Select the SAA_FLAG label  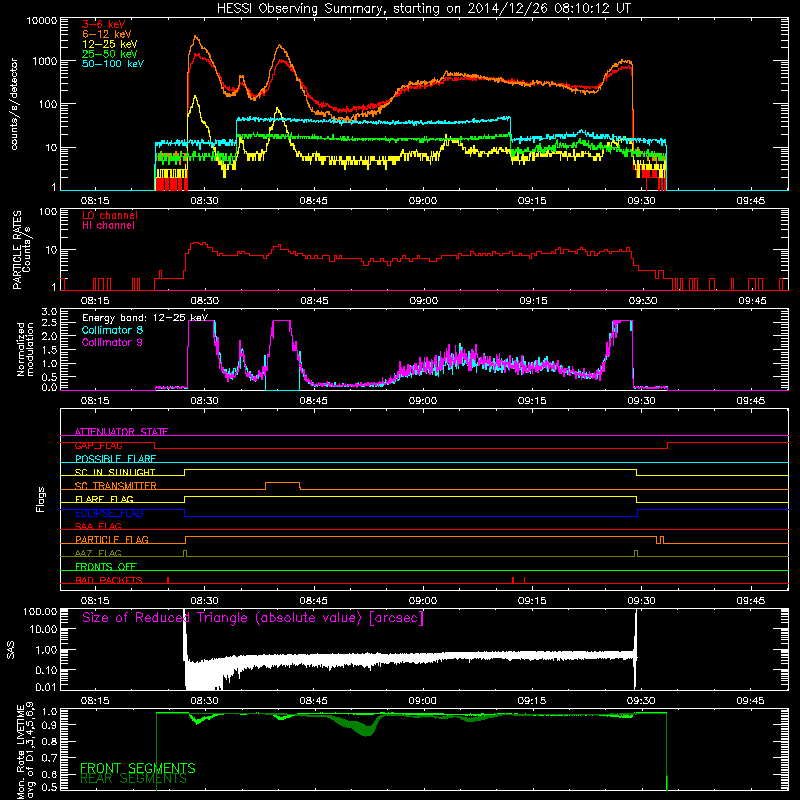[x=98, y=526]
